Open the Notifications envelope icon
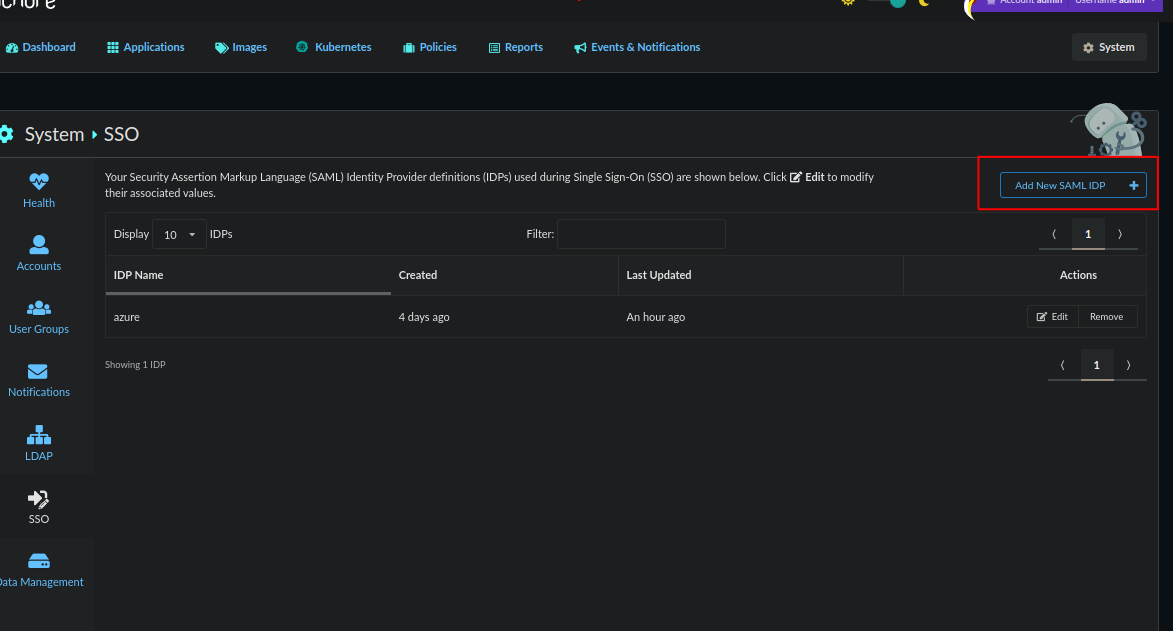 coord(38,379)
